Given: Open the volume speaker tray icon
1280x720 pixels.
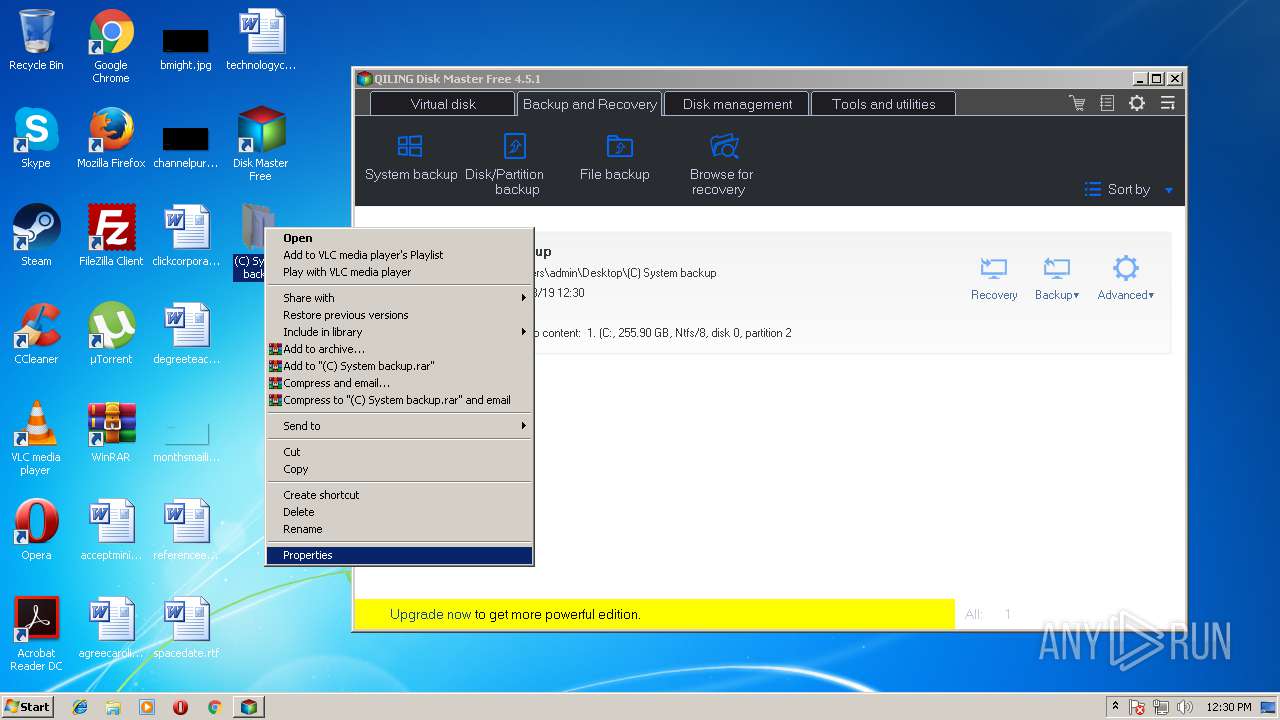Looking at the screenshot, I should 1185,707.
